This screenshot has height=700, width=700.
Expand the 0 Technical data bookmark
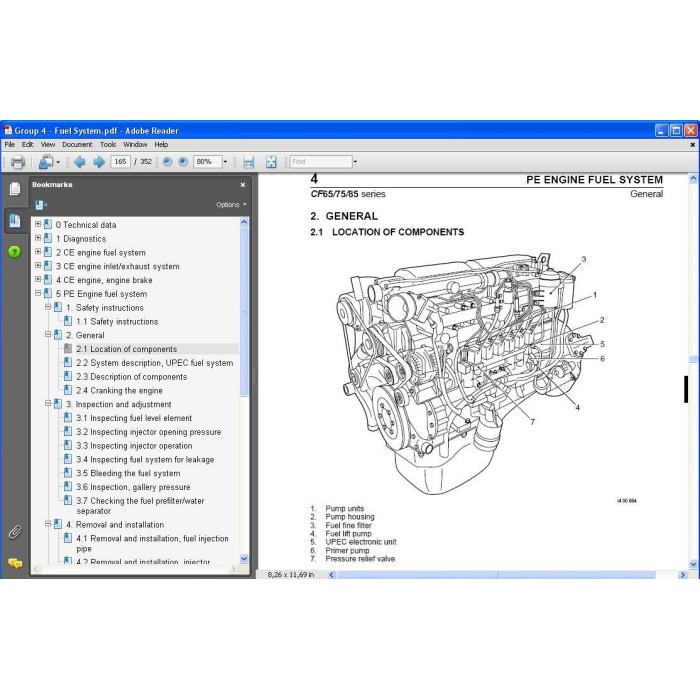click(38, 224)
